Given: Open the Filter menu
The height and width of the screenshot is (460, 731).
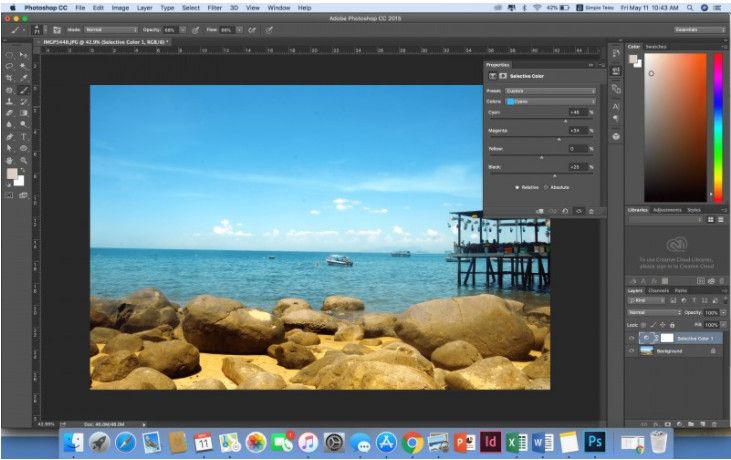Looking at the screenshot, I should (x=214, y=8).
